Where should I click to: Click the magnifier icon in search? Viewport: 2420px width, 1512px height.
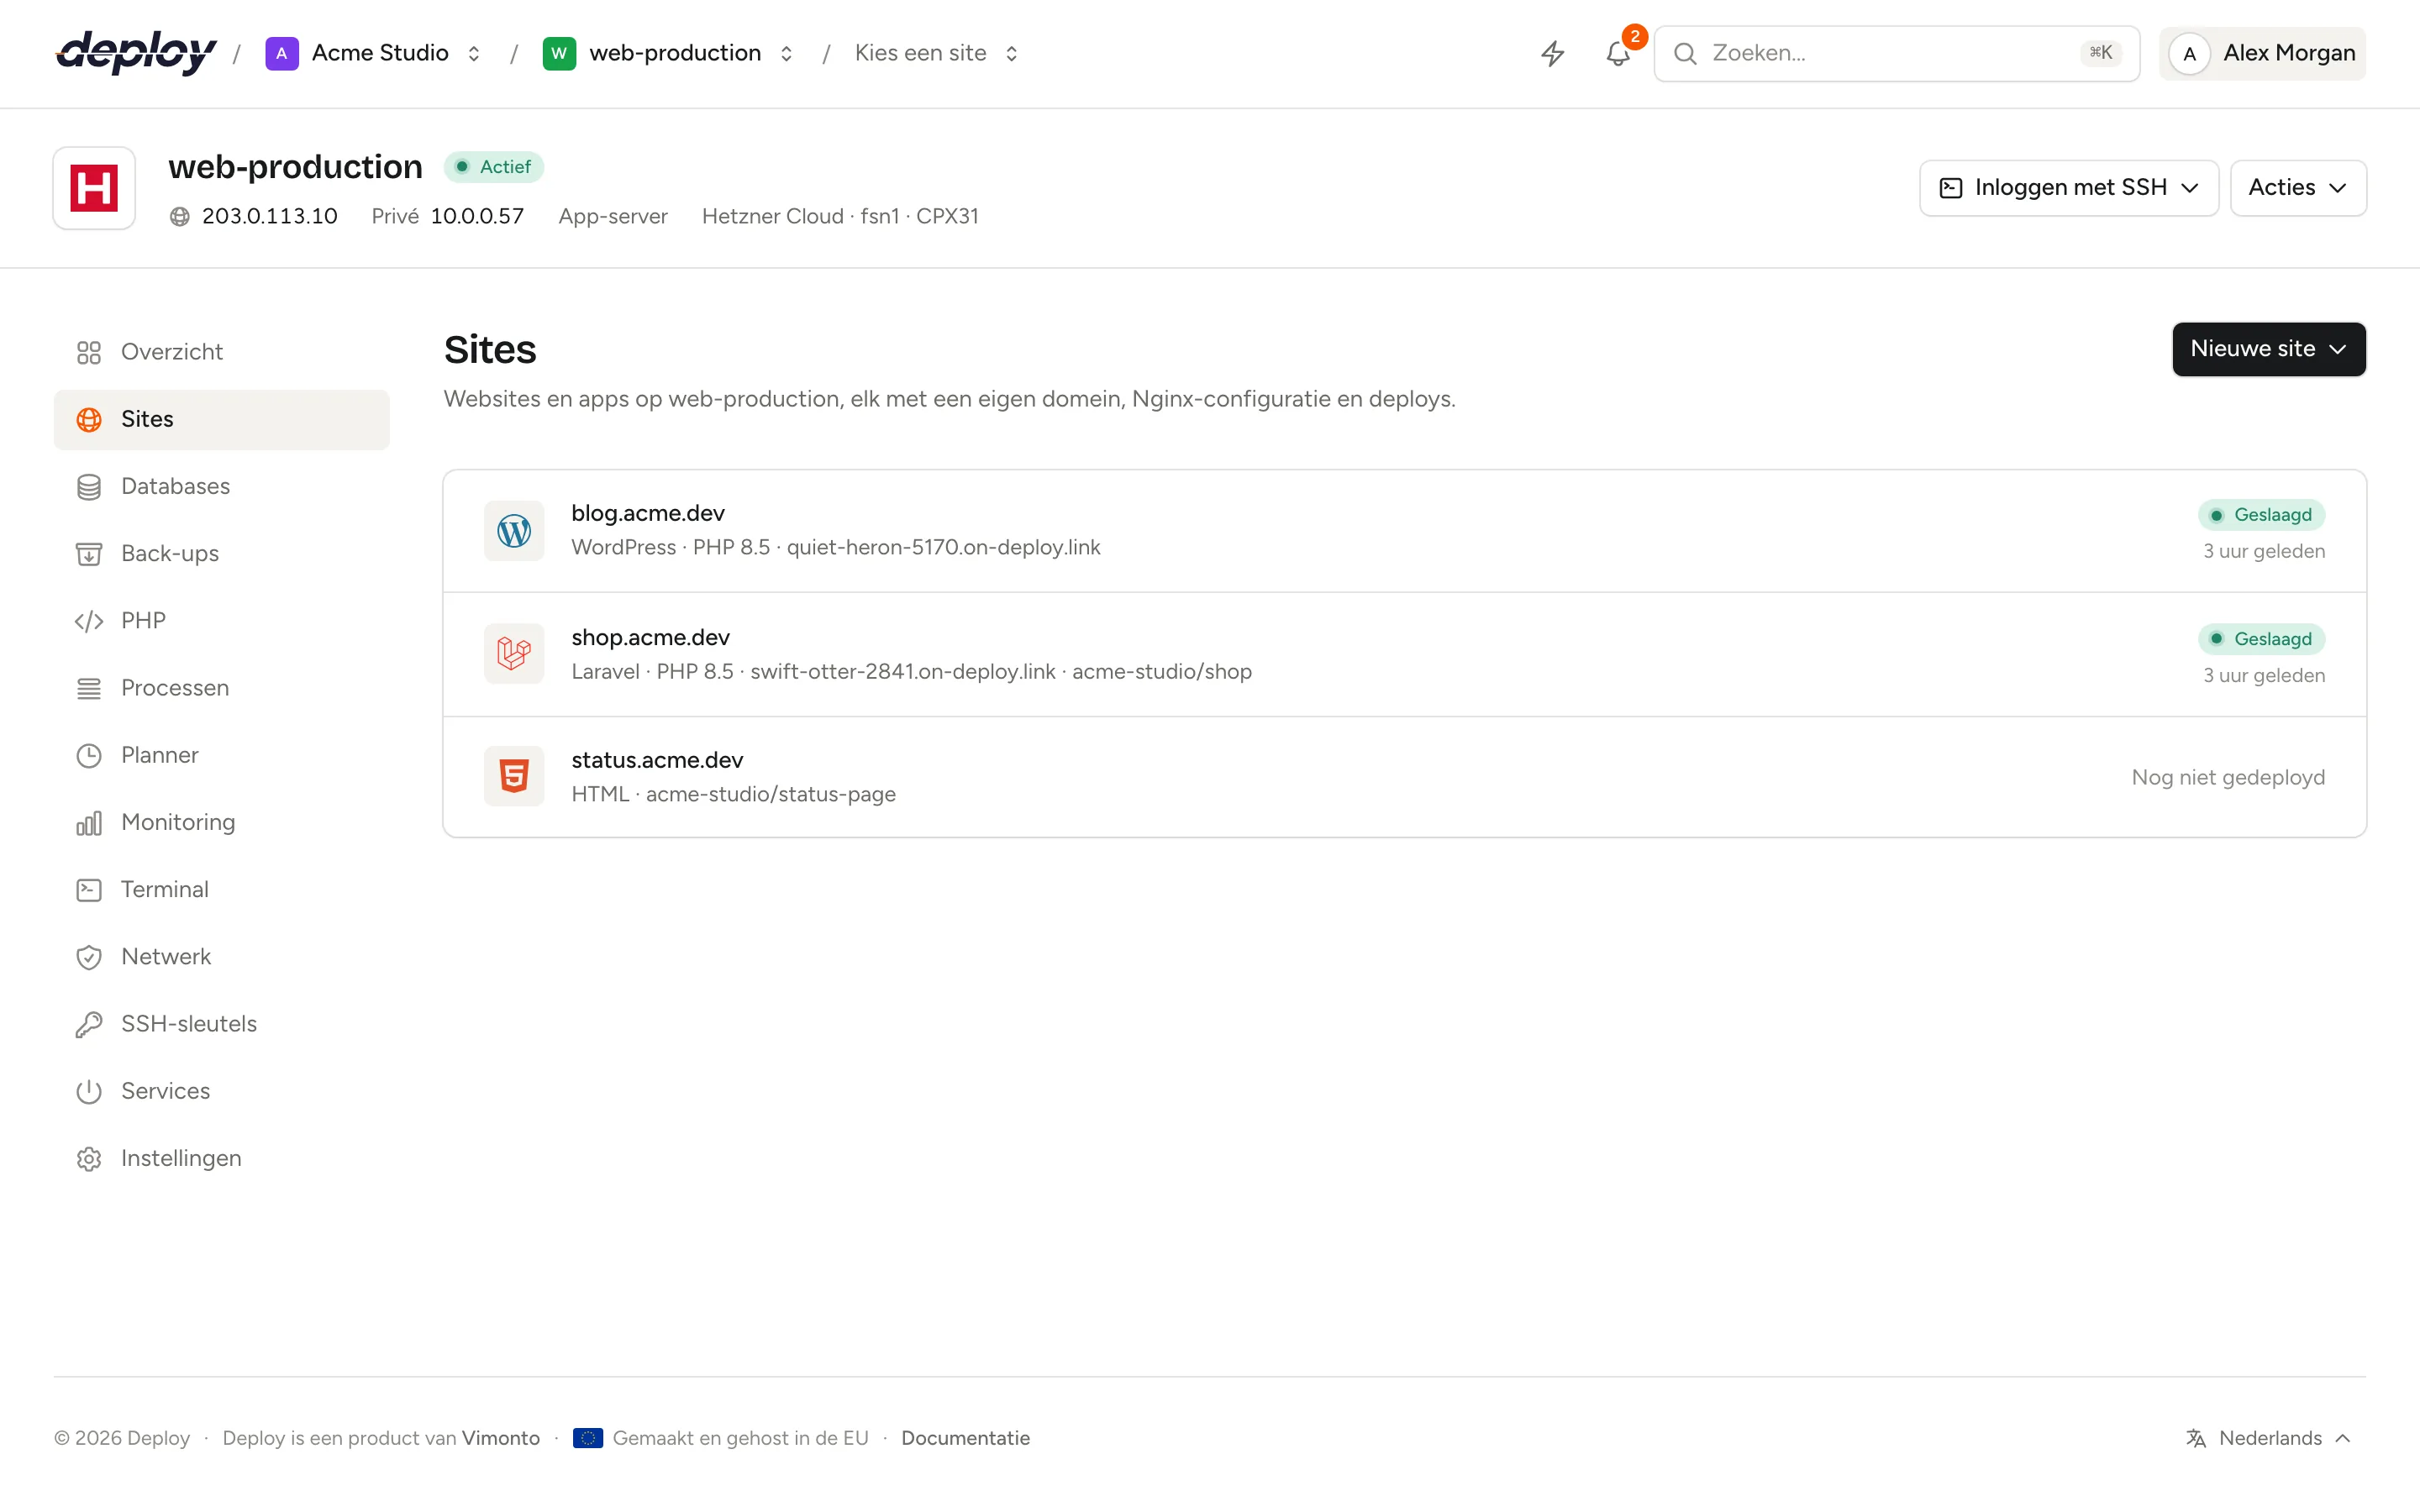tap(1685, 53)
